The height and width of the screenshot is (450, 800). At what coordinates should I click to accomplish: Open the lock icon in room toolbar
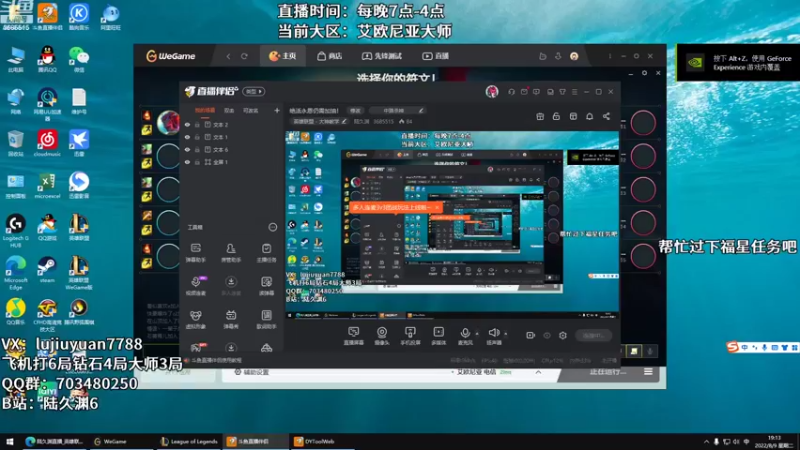point(556,116)
